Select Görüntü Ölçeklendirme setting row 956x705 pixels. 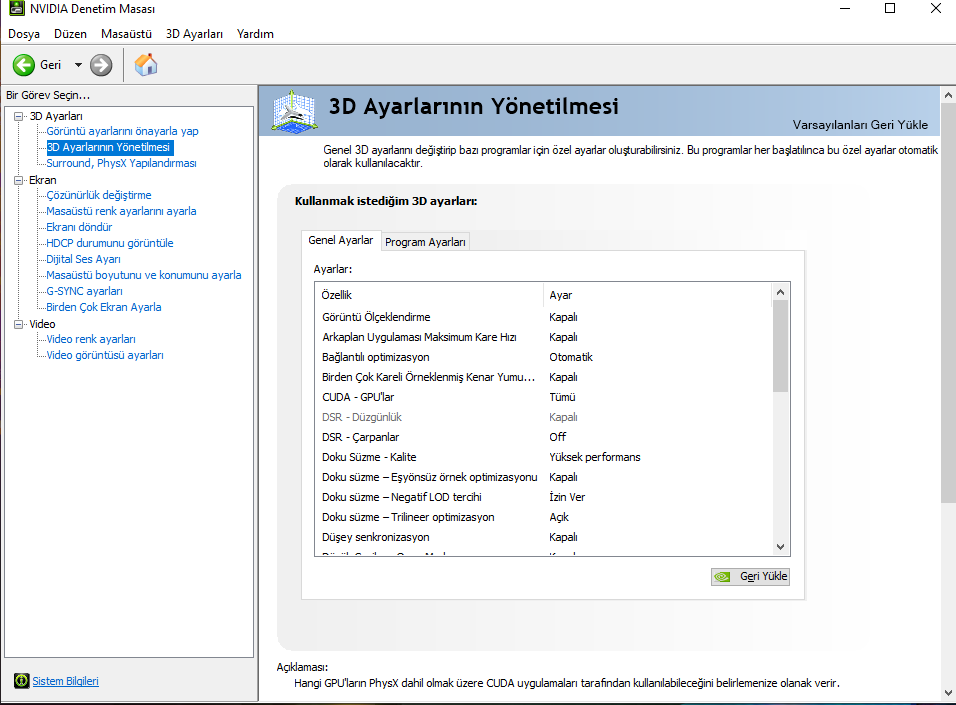[x=543, y=317]
